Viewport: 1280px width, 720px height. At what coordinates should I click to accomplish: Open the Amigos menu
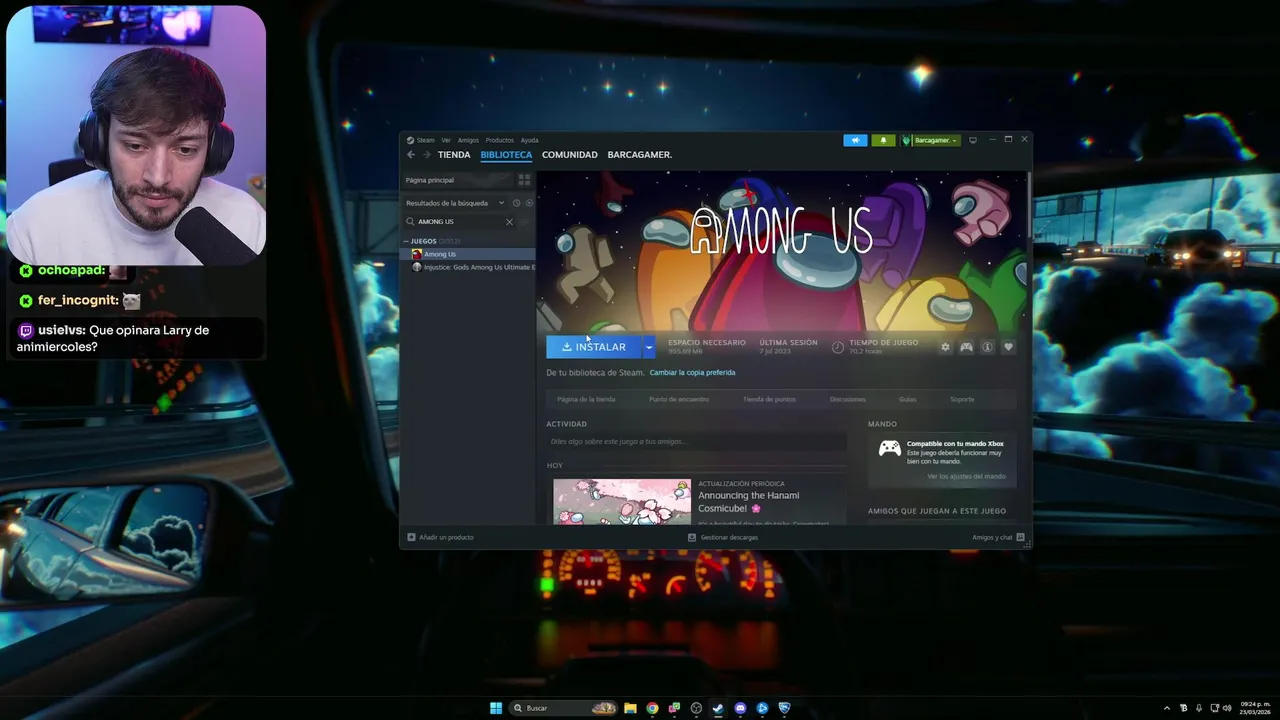(x=468, y=140)
